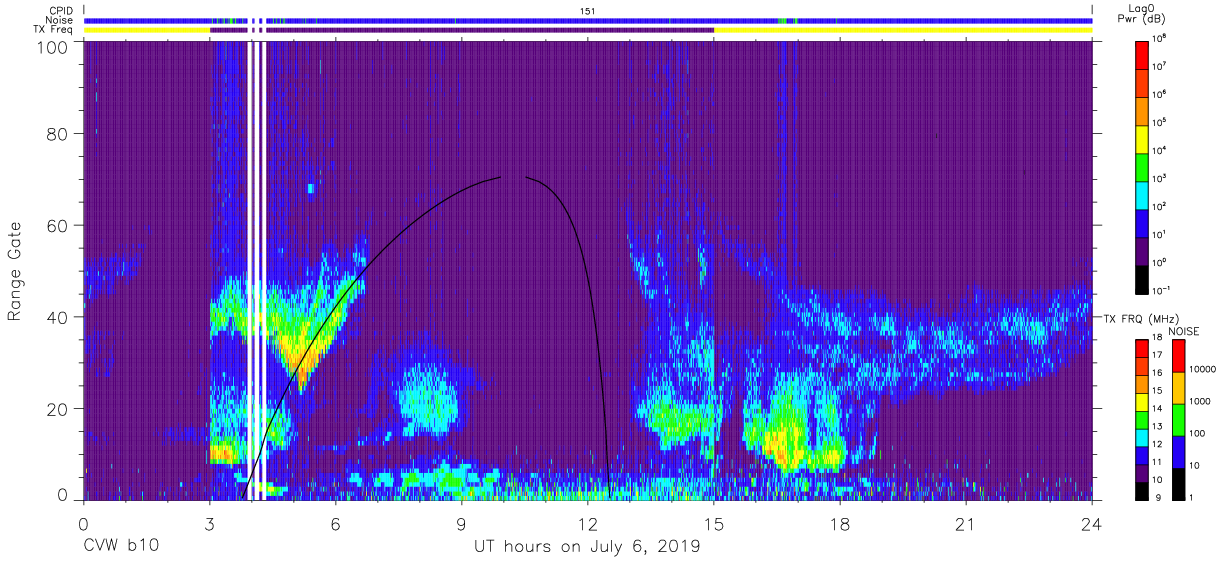This screenshot has height=567, width=1228.
Task: Click UT hour tick label 9
Action: click(462, 523)
